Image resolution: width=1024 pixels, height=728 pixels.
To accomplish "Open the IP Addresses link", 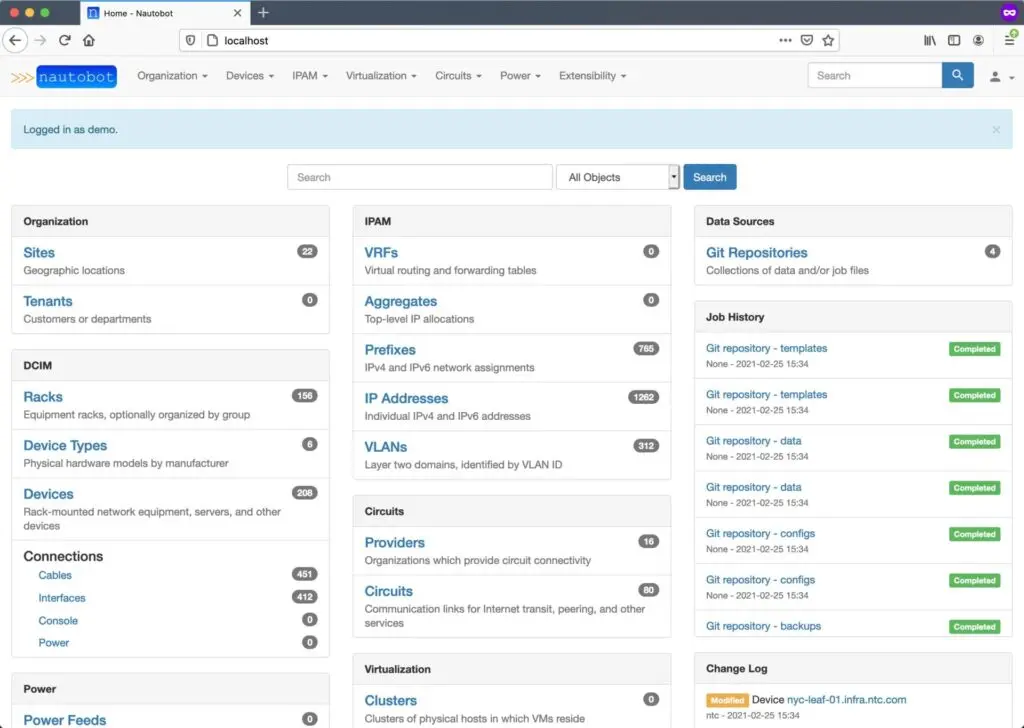I will pos(406,398).
